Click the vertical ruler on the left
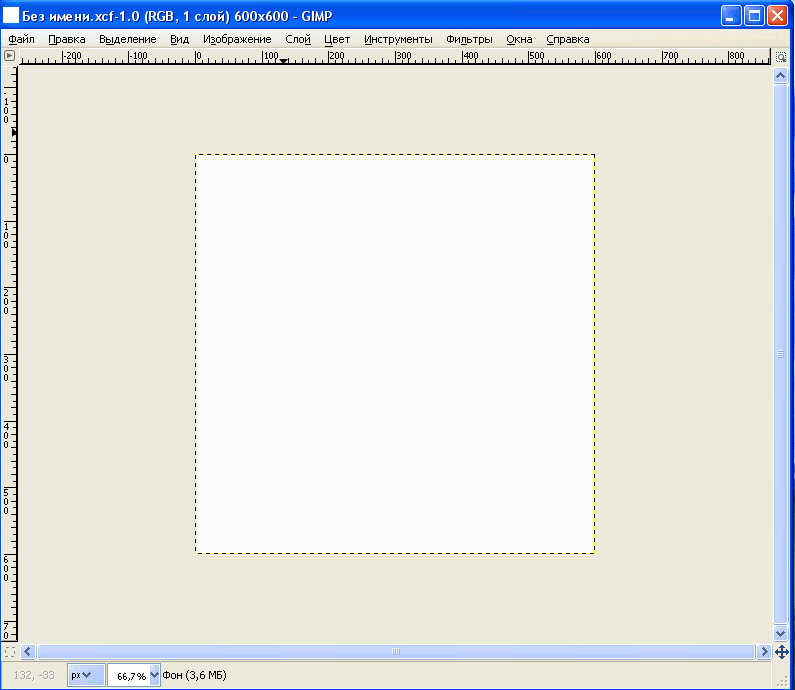 (9, 354)
